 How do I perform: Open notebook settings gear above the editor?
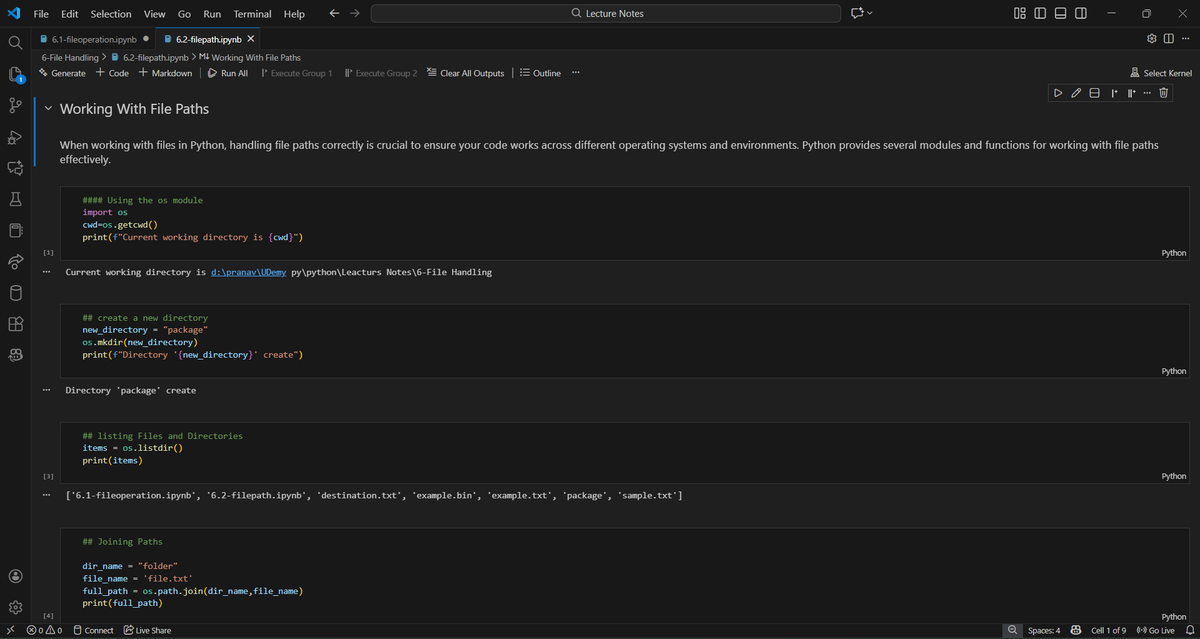1152,36
